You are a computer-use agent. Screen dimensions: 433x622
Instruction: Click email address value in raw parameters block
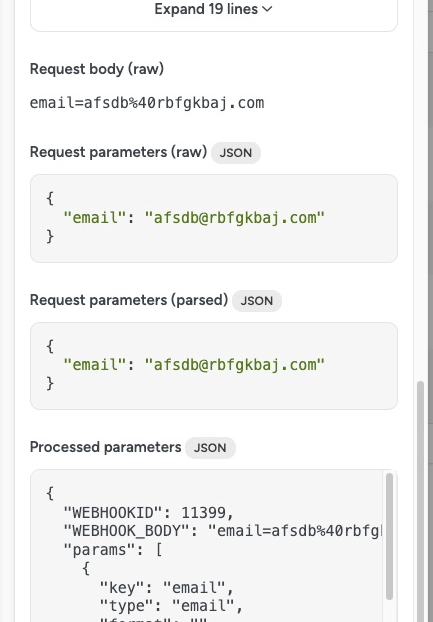[x=235, y=217]
